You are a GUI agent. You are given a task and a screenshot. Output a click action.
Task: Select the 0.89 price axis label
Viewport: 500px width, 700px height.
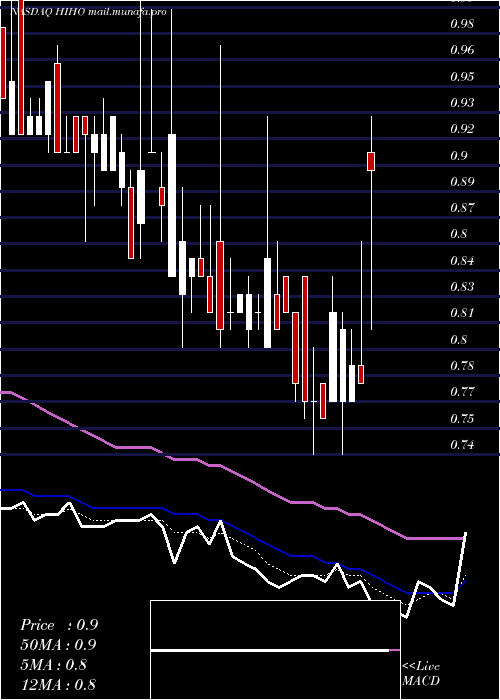coord(462,182)
